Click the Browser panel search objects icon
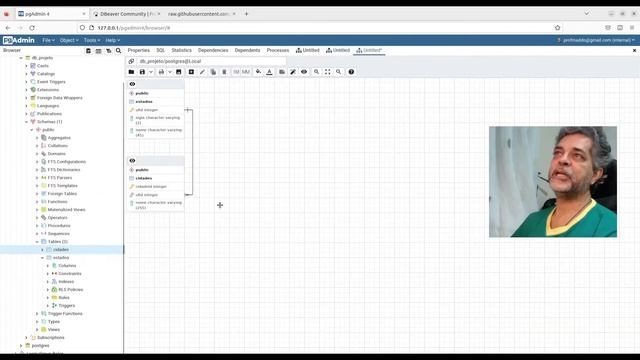 [118, 51]
